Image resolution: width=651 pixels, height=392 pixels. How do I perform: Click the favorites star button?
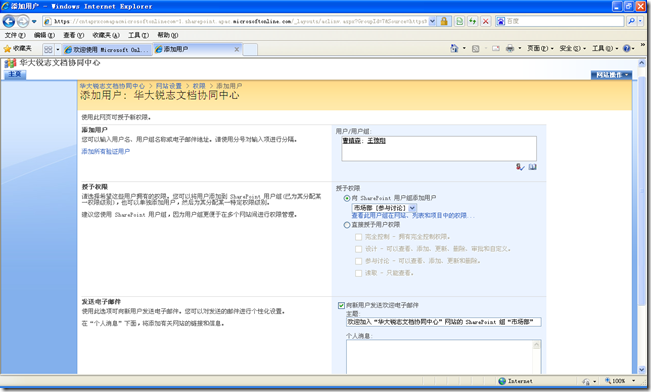(x=17, y=49)
